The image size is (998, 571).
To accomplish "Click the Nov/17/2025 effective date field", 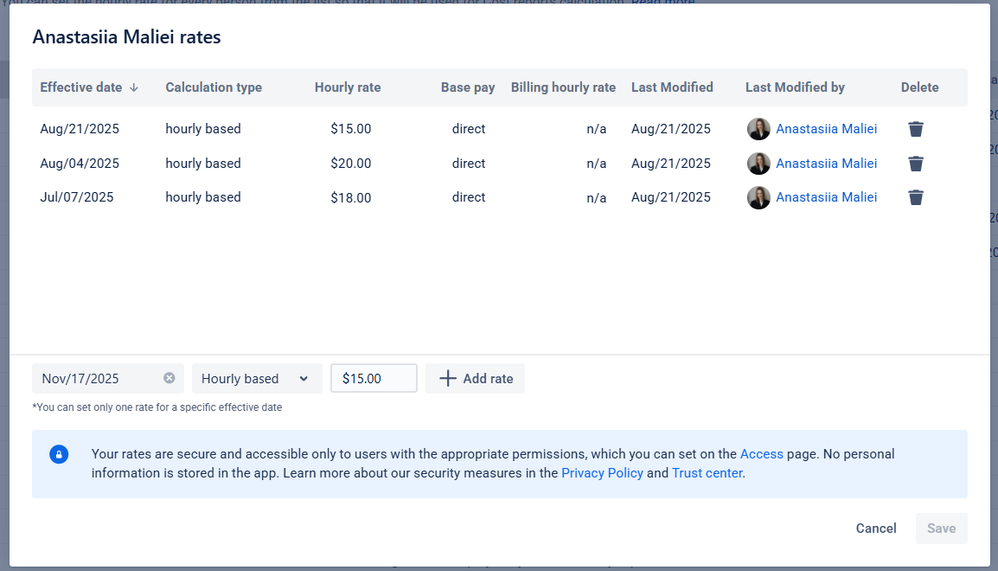I will (95, 378).
